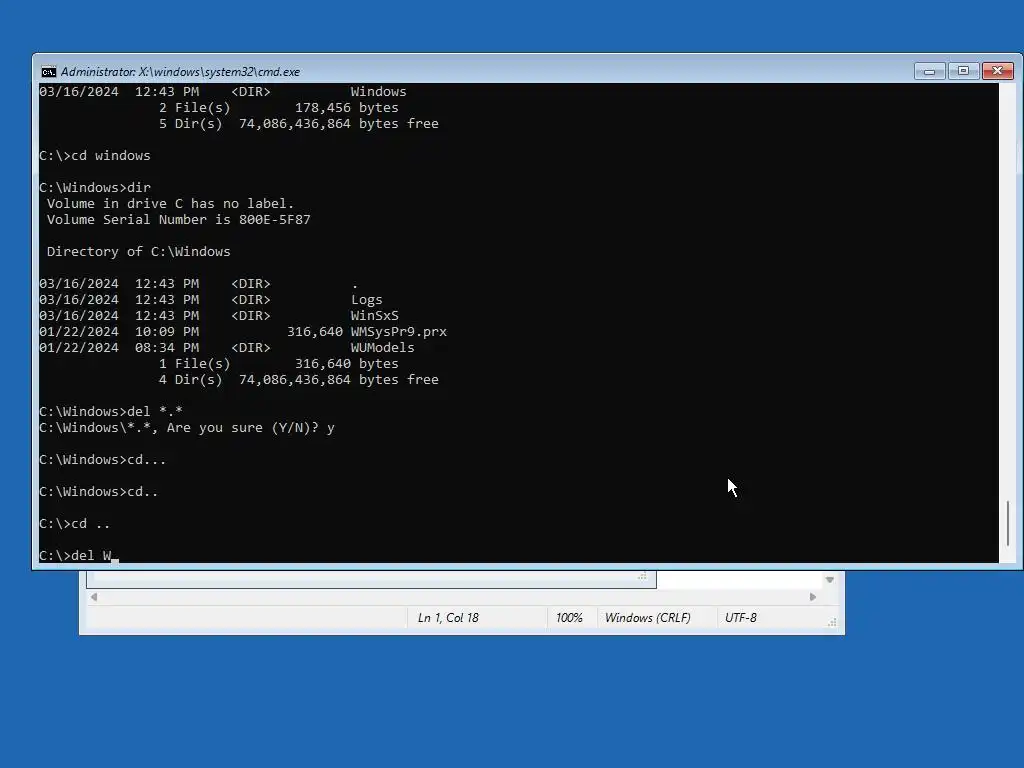Click the cmd.exe icon in the title bar

click(48, 72)
